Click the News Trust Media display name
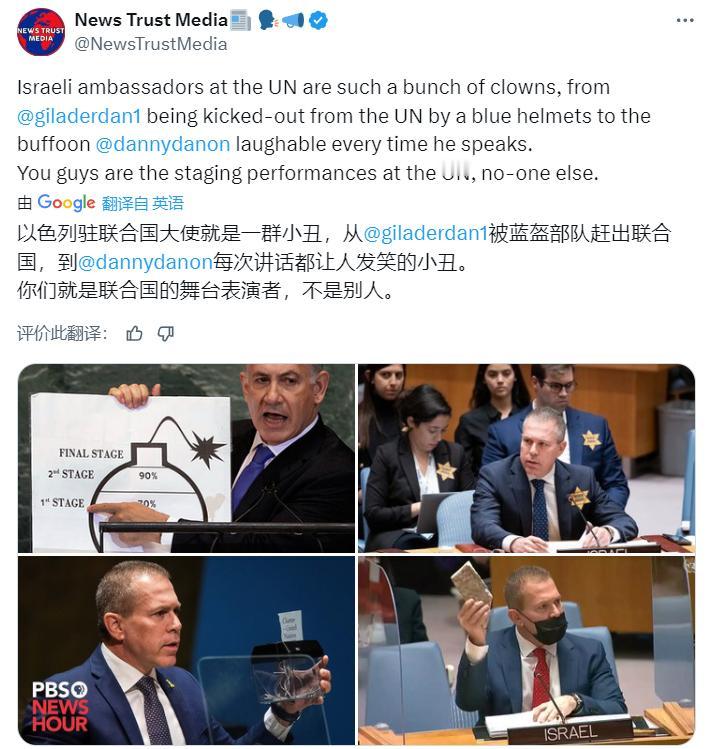Image resolution: width=714 pixels, height=749 pixels. (x=151, y=20)
